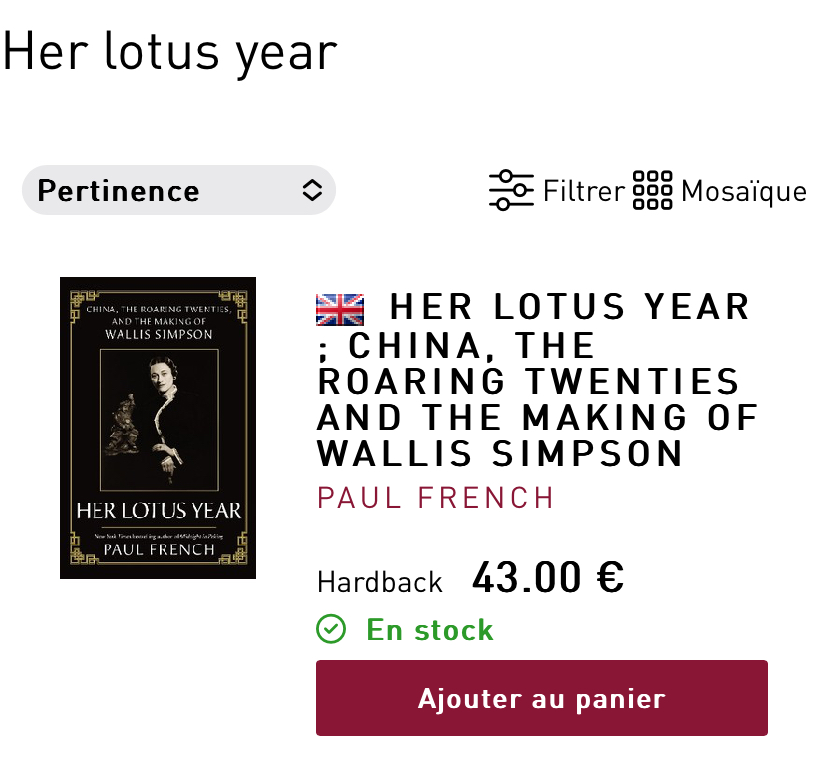Add book to cart with Ajouter au panier
The image size is (828, 782).
click(x=542, y=698)
